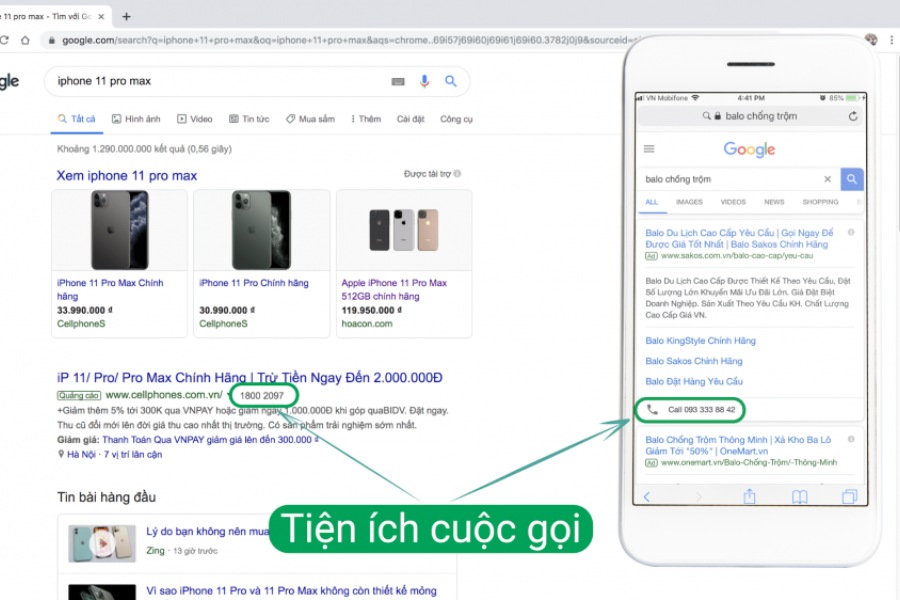900x600 pixels.
Task: Close the '11 pro max' browser tab
Action: pos(101,17)
